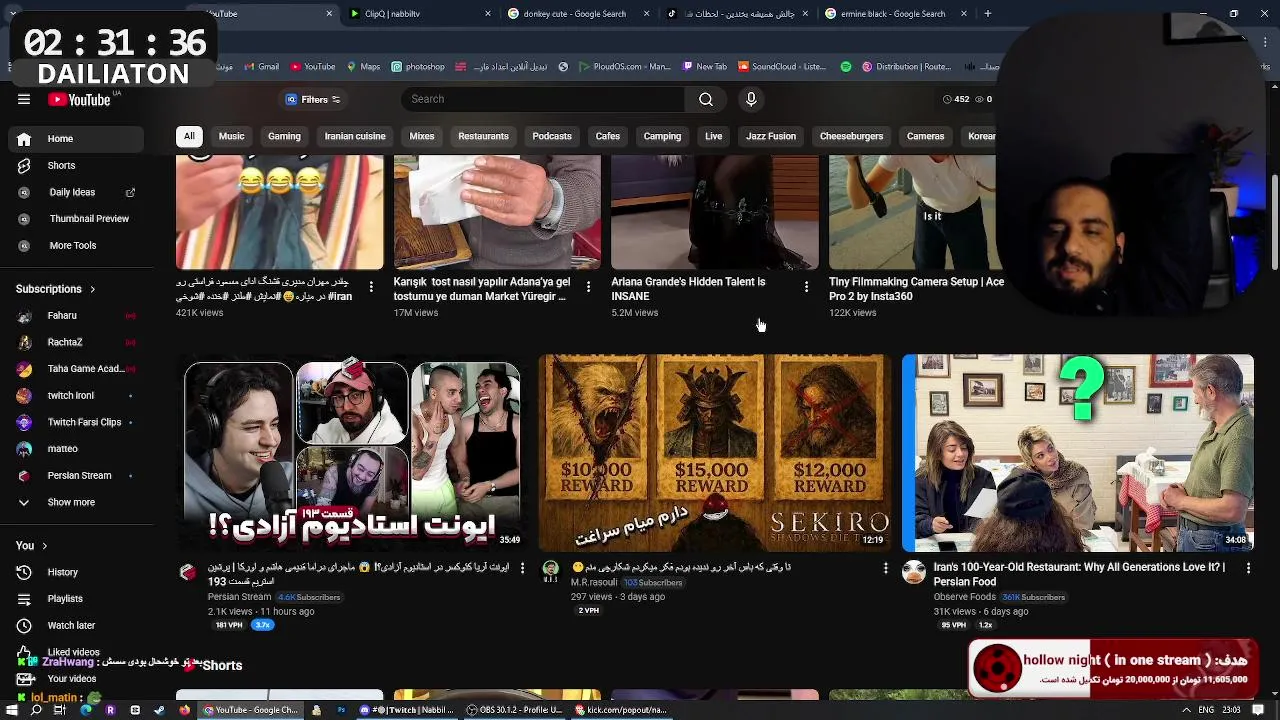Viewport: 1280px width, 720px height.
Task: Open Photoshop from the taskbar
Action: (340, 710)
